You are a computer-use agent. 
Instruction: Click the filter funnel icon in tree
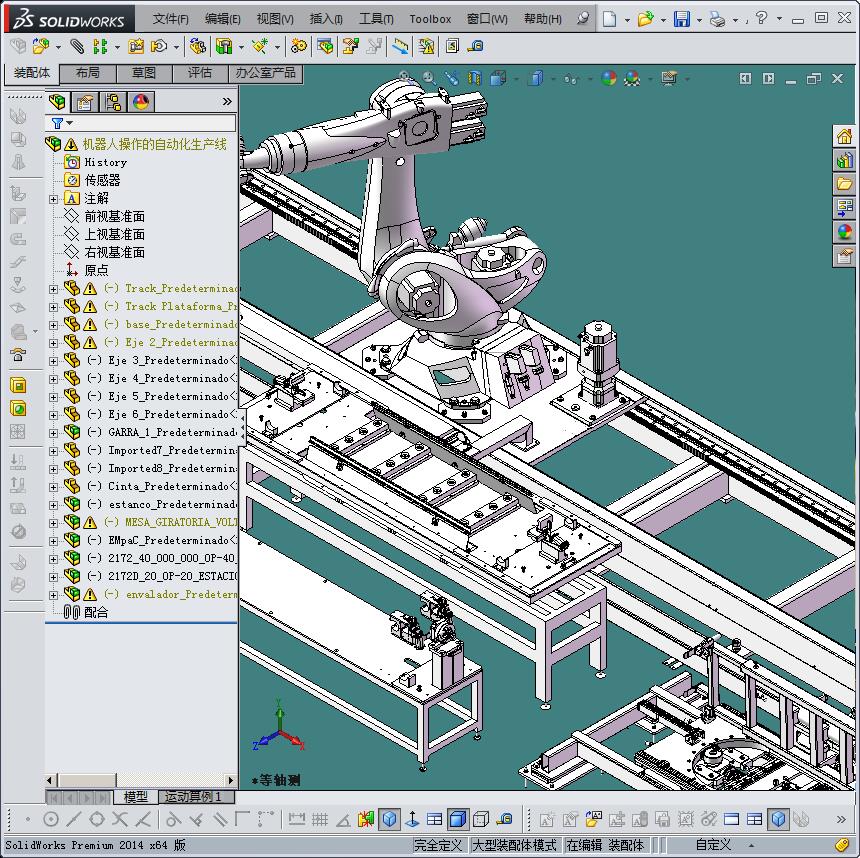[x=57, y=123]
